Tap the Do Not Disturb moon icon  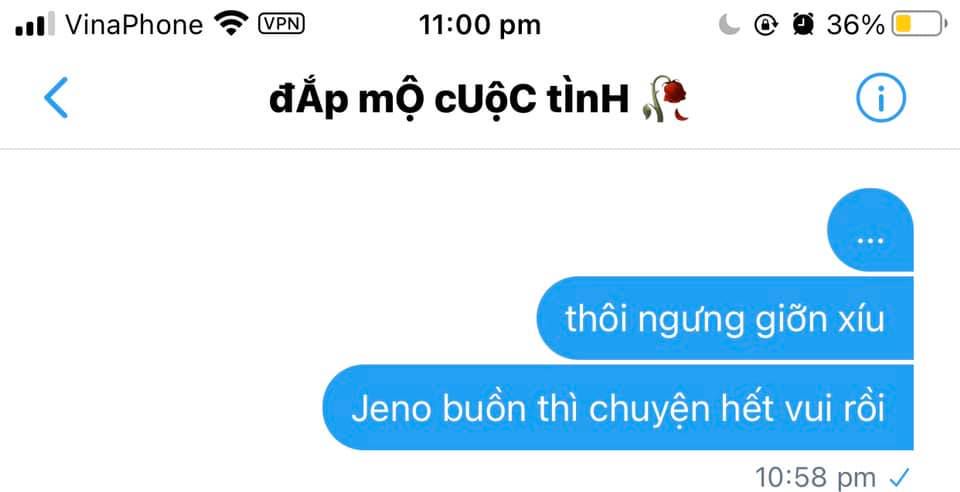[729, 24]
